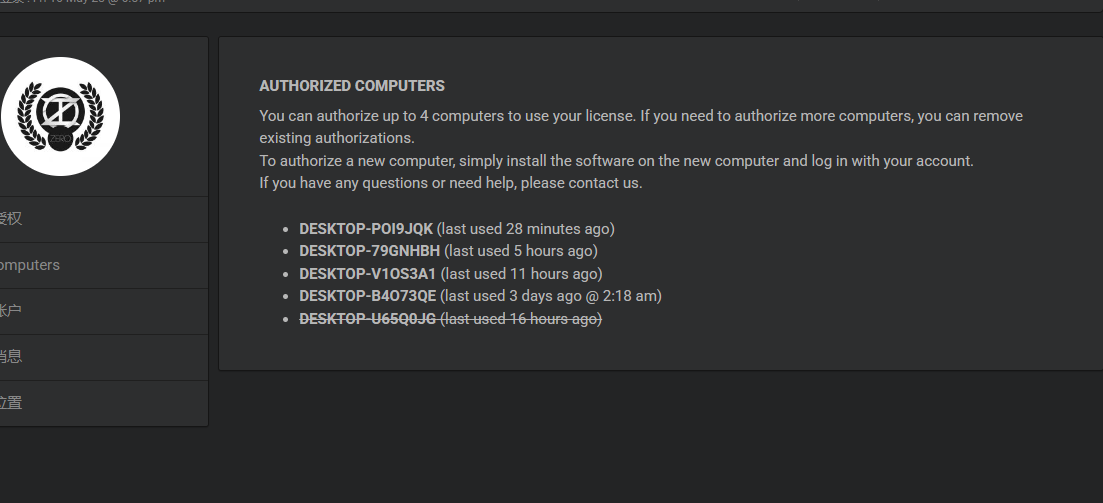Open the 账户 sidebar entry
The width and height of the screenshot is (1103, 503).
tap(104, 311)
